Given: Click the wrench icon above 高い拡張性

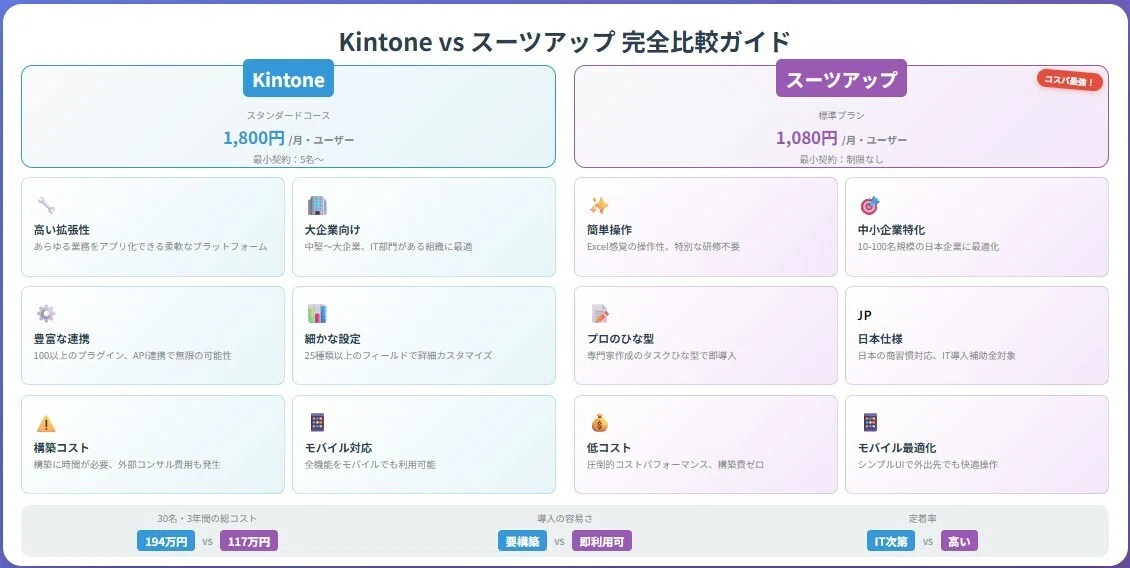Looking at the screenshot, I should (46, 205).
